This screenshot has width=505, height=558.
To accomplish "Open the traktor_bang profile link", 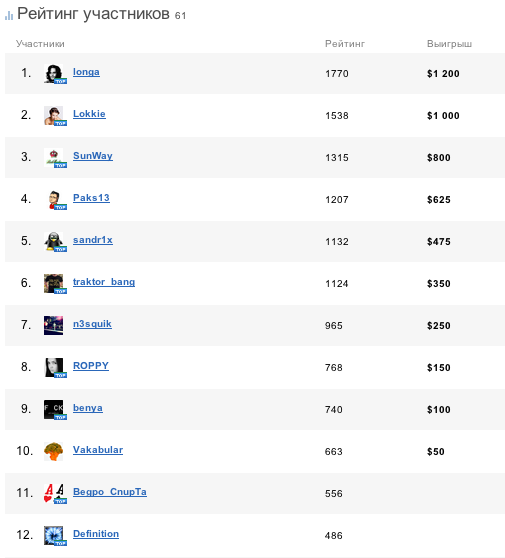I will [104, 282].
